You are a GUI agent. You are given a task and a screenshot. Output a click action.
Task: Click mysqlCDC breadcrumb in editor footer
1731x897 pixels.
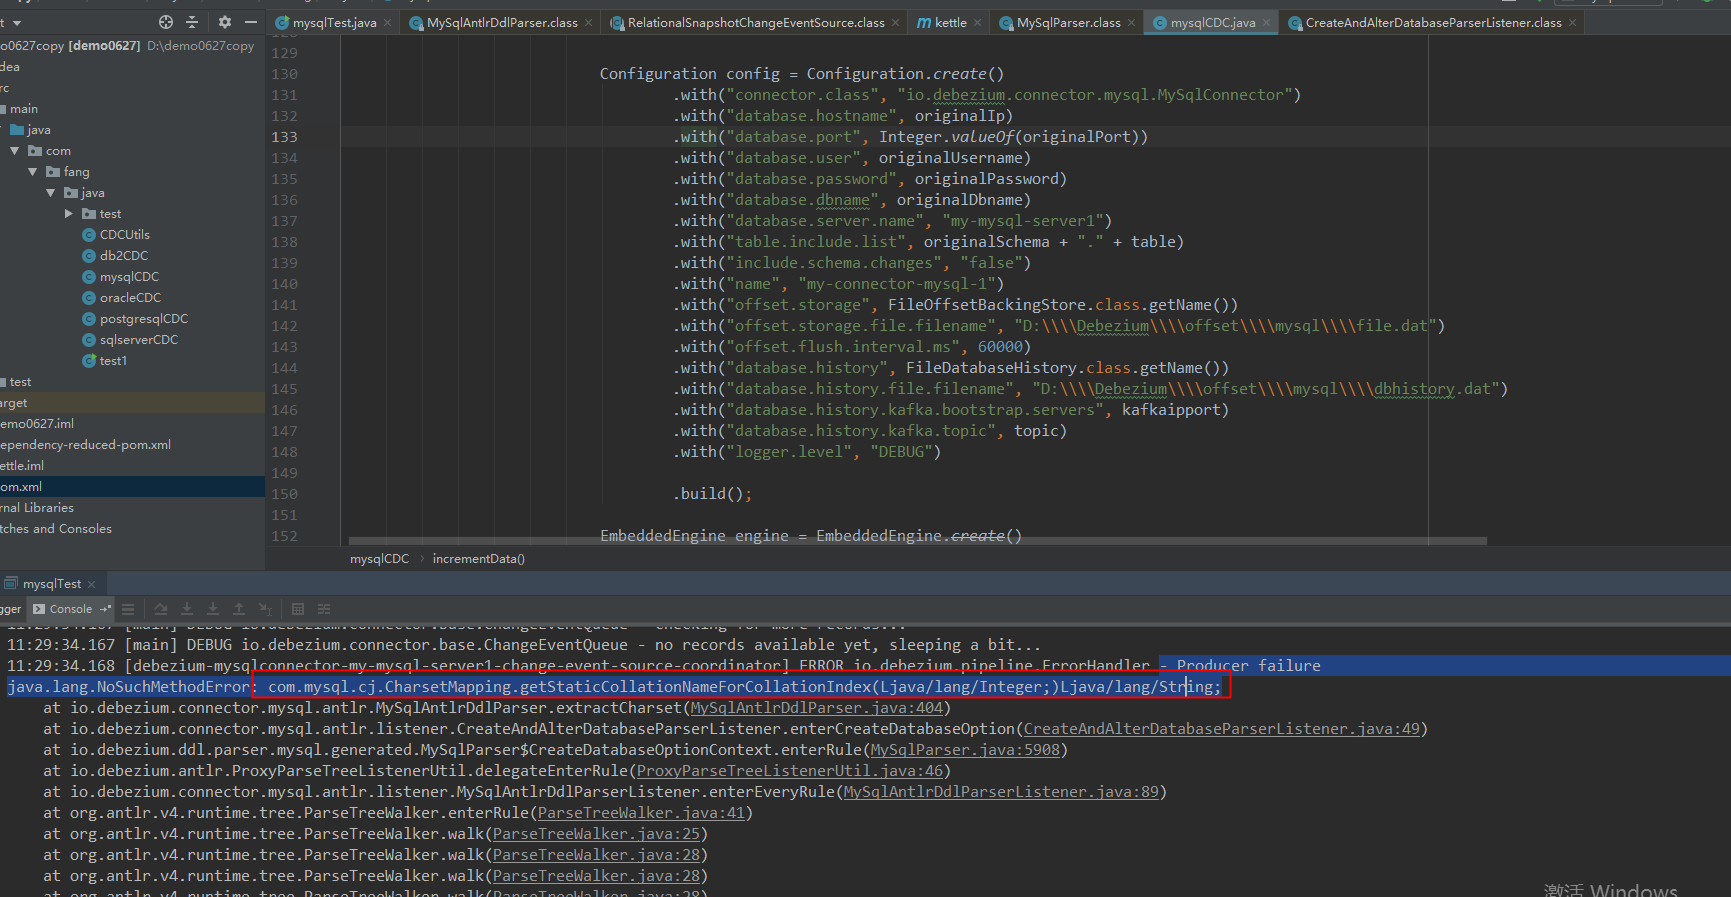point(379,559)
